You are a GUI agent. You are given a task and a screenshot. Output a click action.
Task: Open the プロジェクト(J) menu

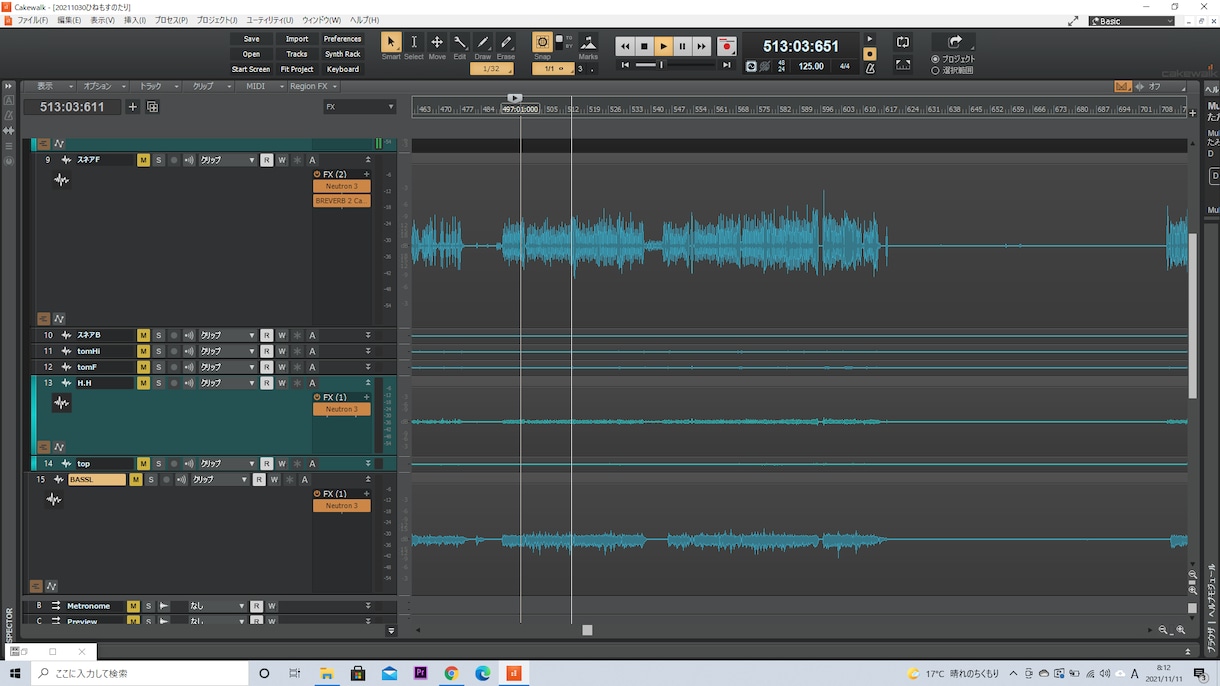pos(217,20)
